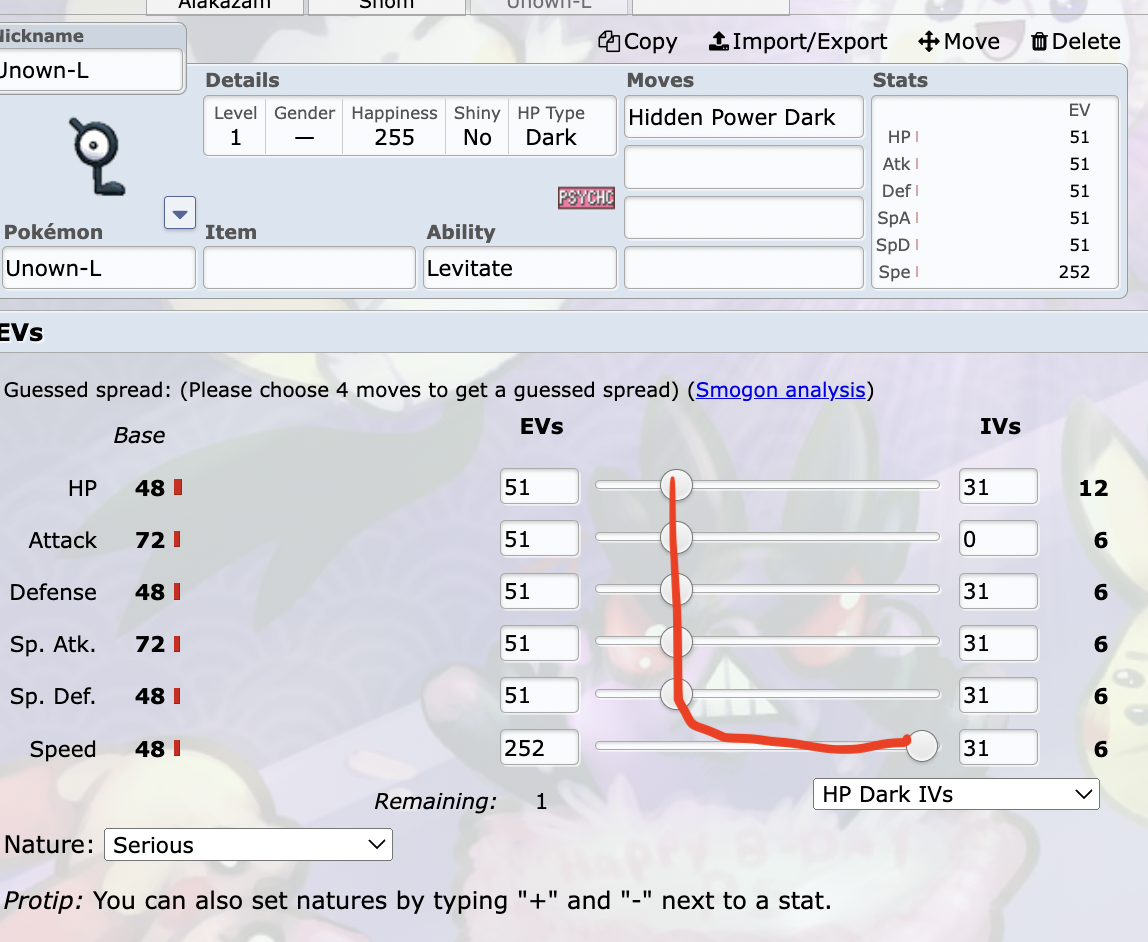Edit the Sp. Def. EV input box
This screenshot has height=942, width=1148.
[x=540, y=695]
